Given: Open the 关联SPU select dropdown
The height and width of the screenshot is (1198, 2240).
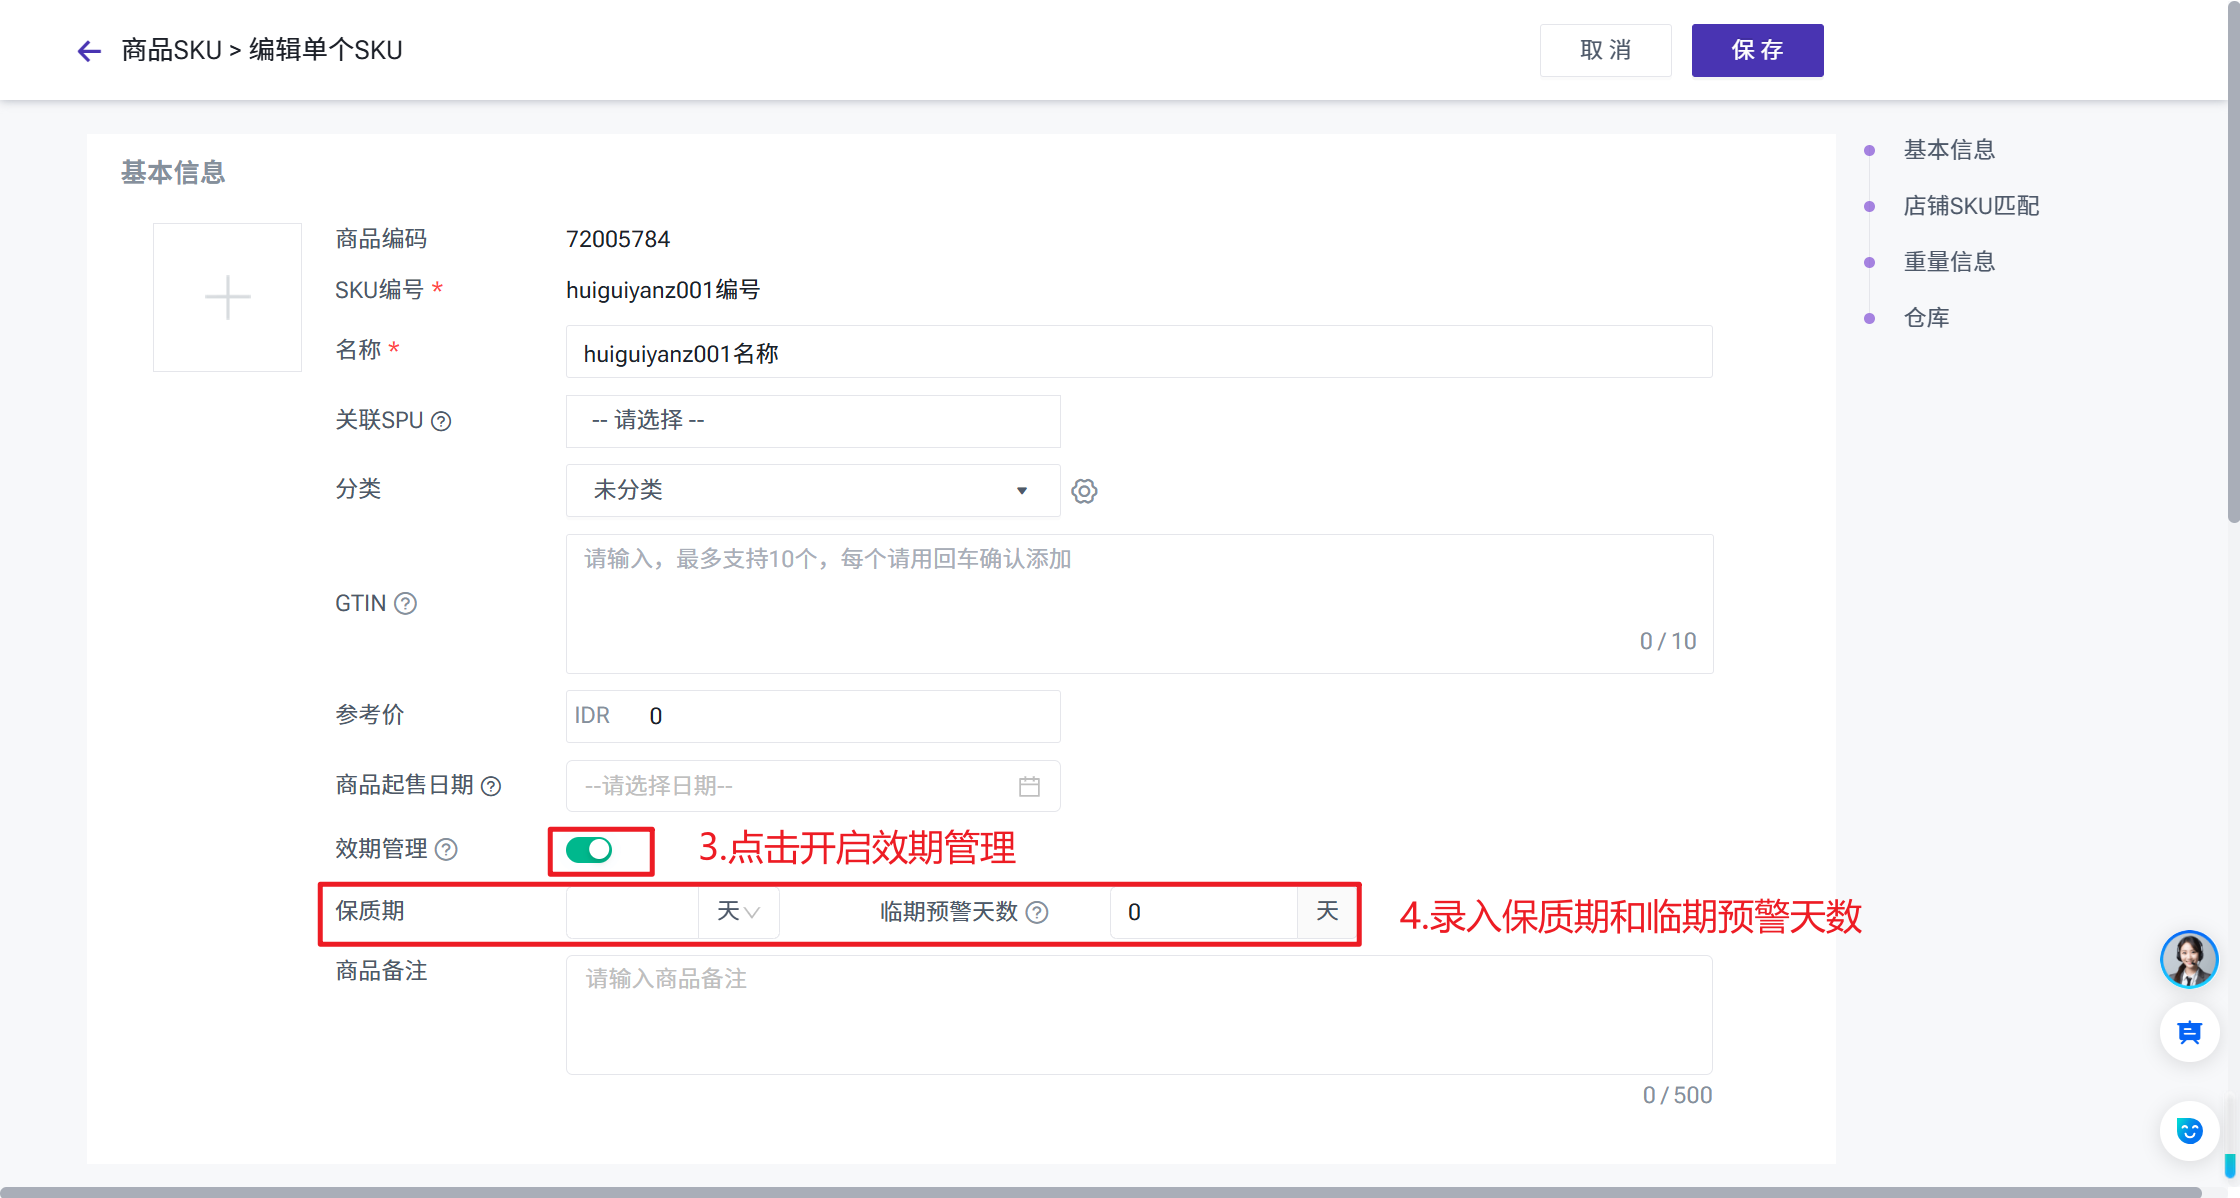Looking at the screenshot, I should click(812, 421).
